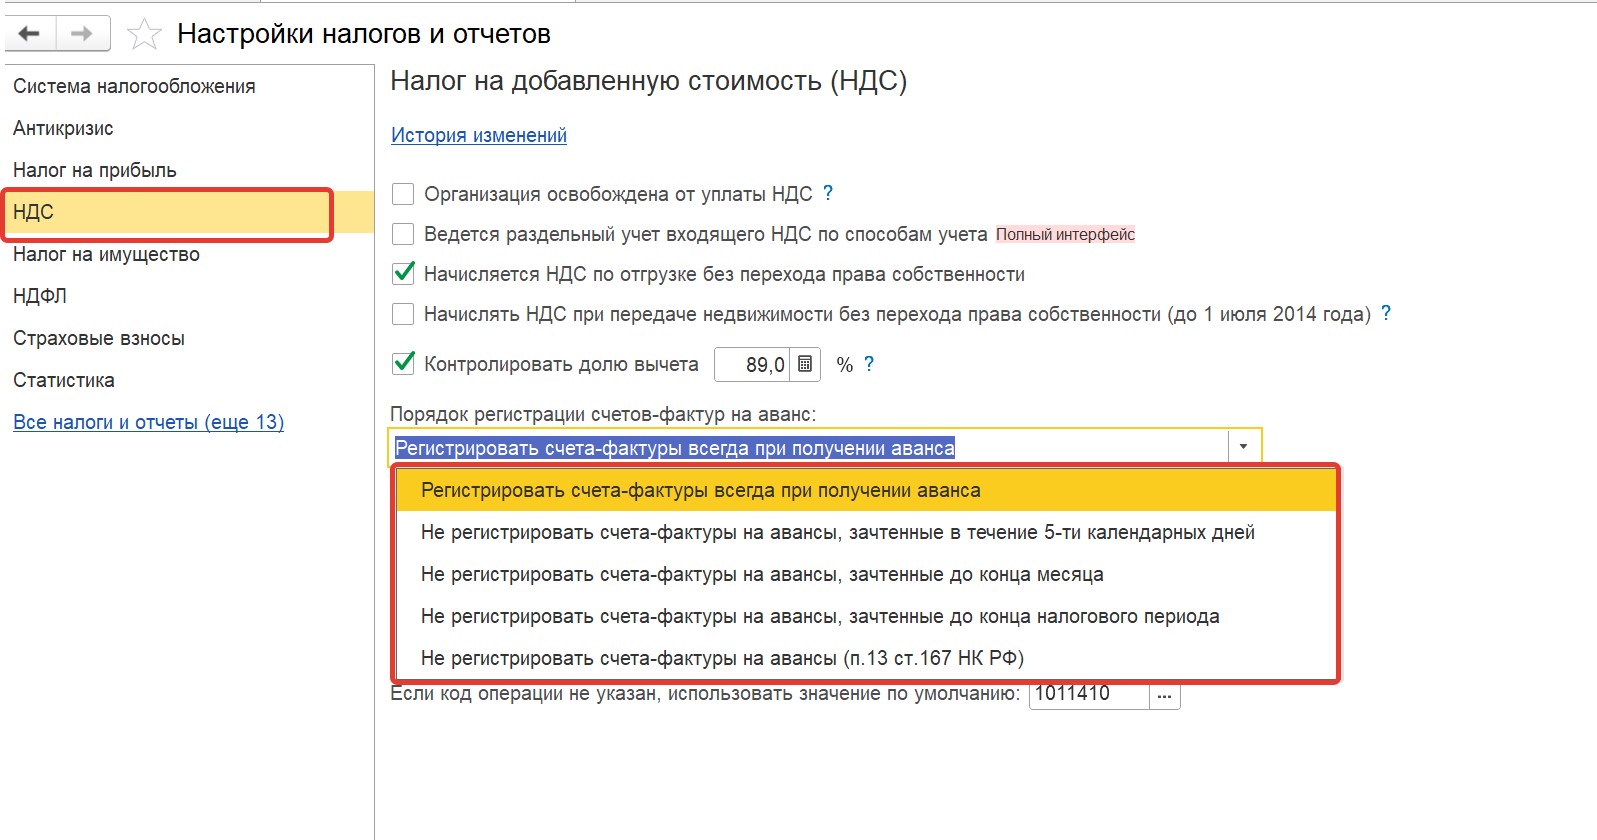
Task: Click 'Полный интерфейс' label
Action: coord(1065,234)
